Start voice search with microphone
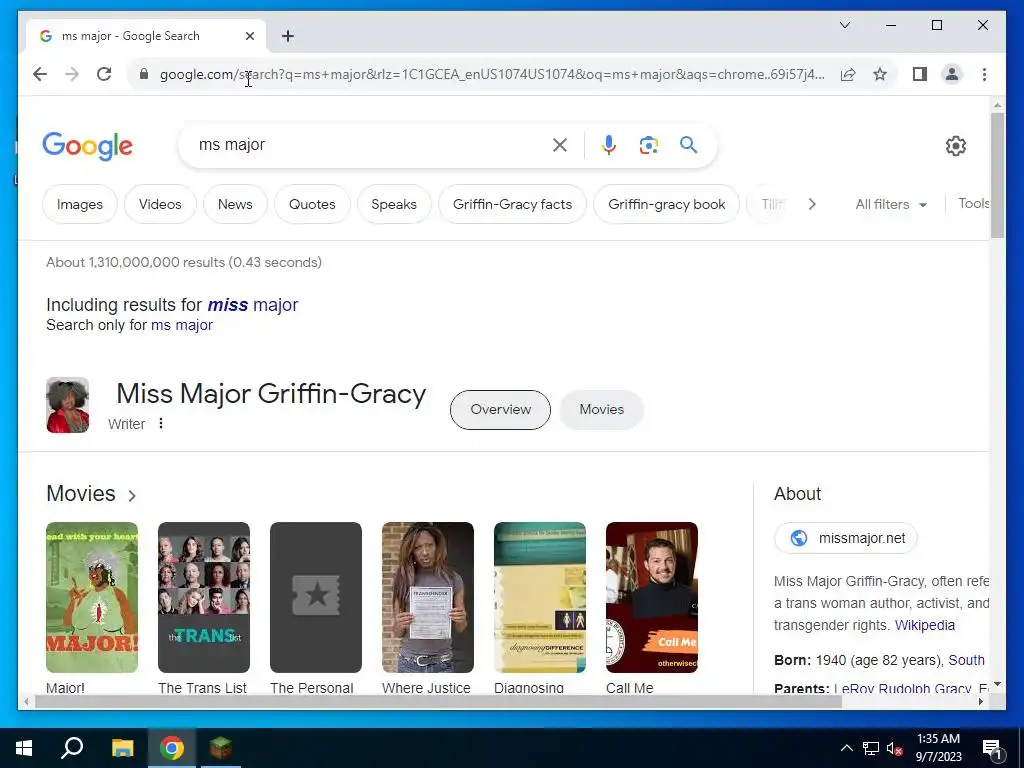1024x768 pixels. coord(609,145)
